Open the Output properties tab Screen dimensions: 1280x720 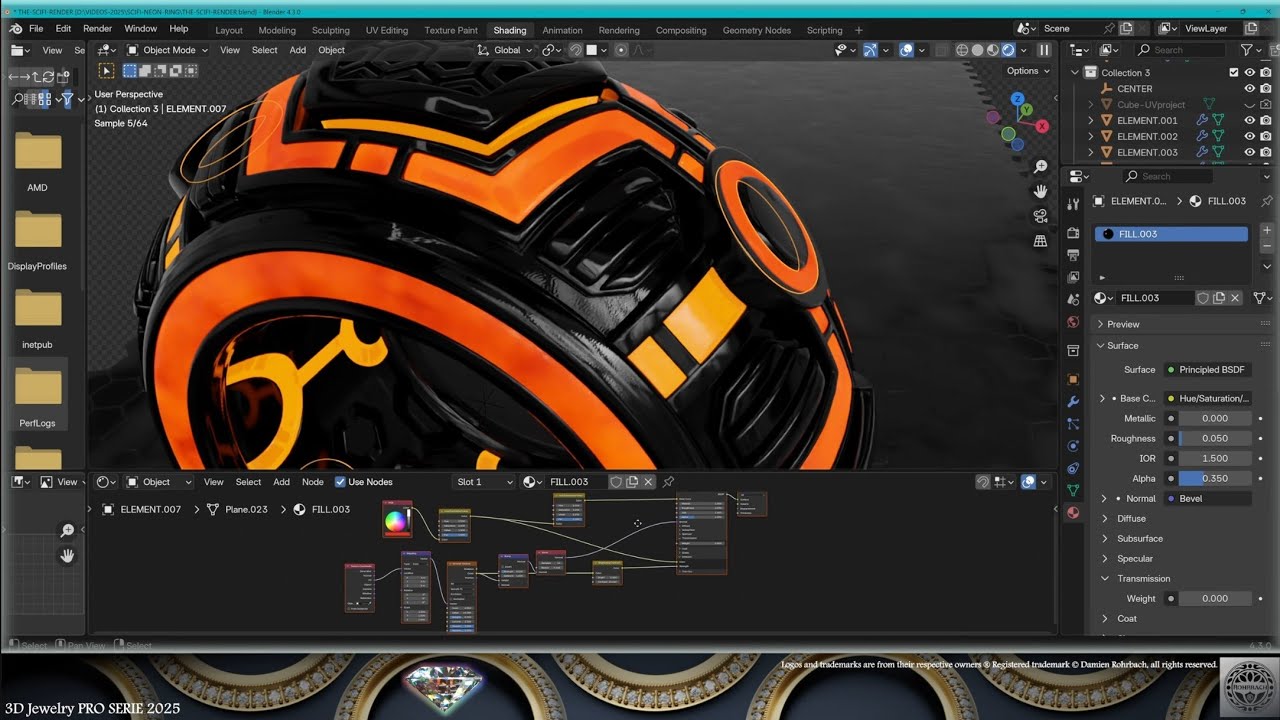coord(1073,255)
